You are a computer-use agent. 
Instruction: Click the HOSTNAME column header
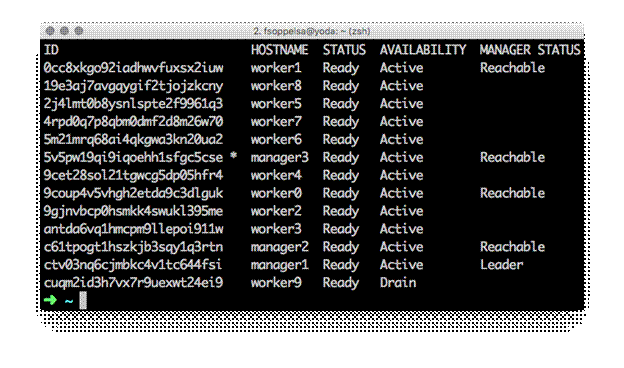(279, 50)
